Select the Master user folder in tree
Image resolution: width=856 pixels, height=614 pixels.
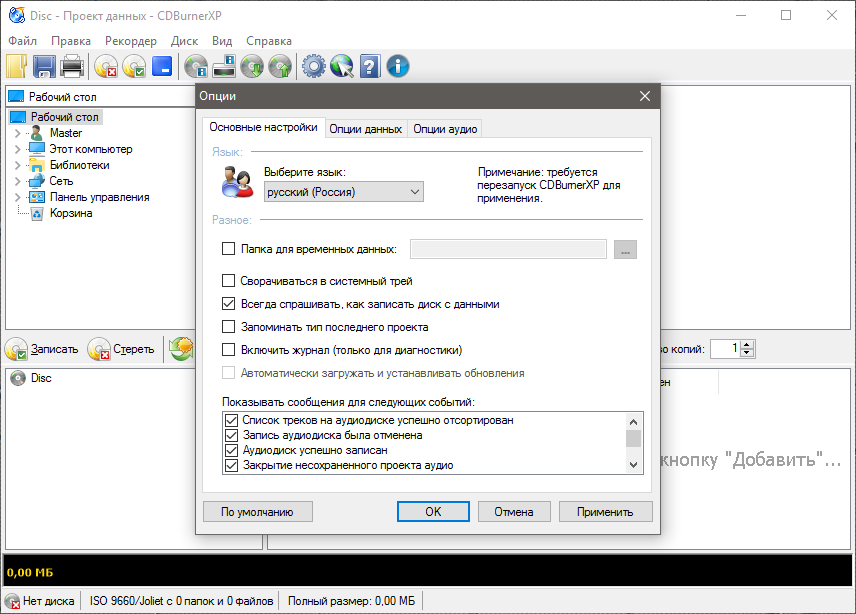[x=66, y=133]
